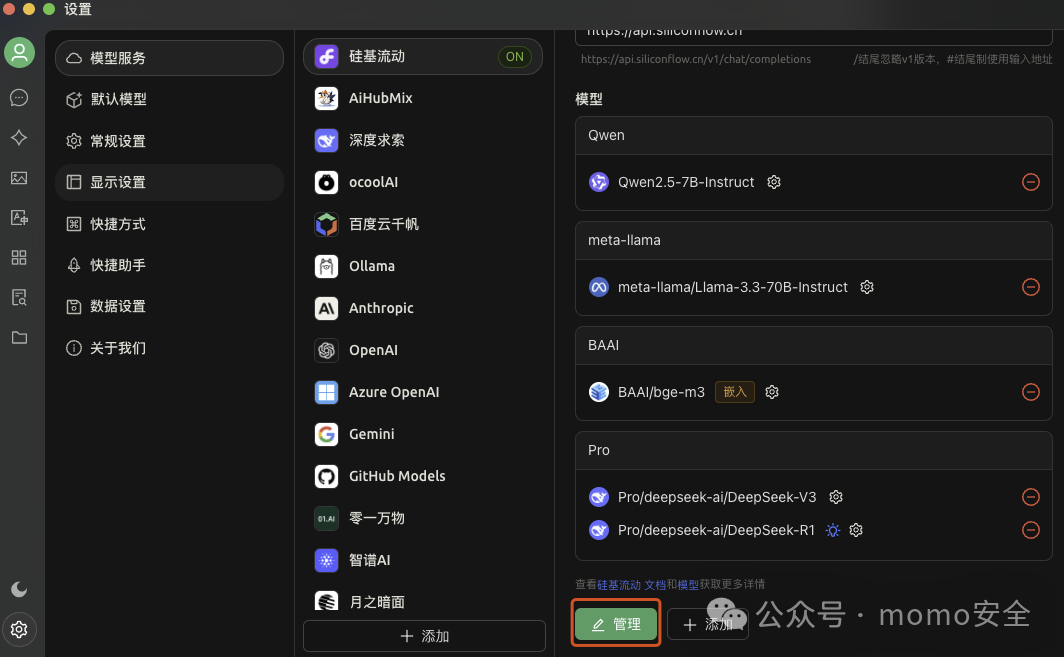1064x657 pixels.
Task: Click the 嵌入 tag on BAAI/bge-m3
Action: click(735, 392)
